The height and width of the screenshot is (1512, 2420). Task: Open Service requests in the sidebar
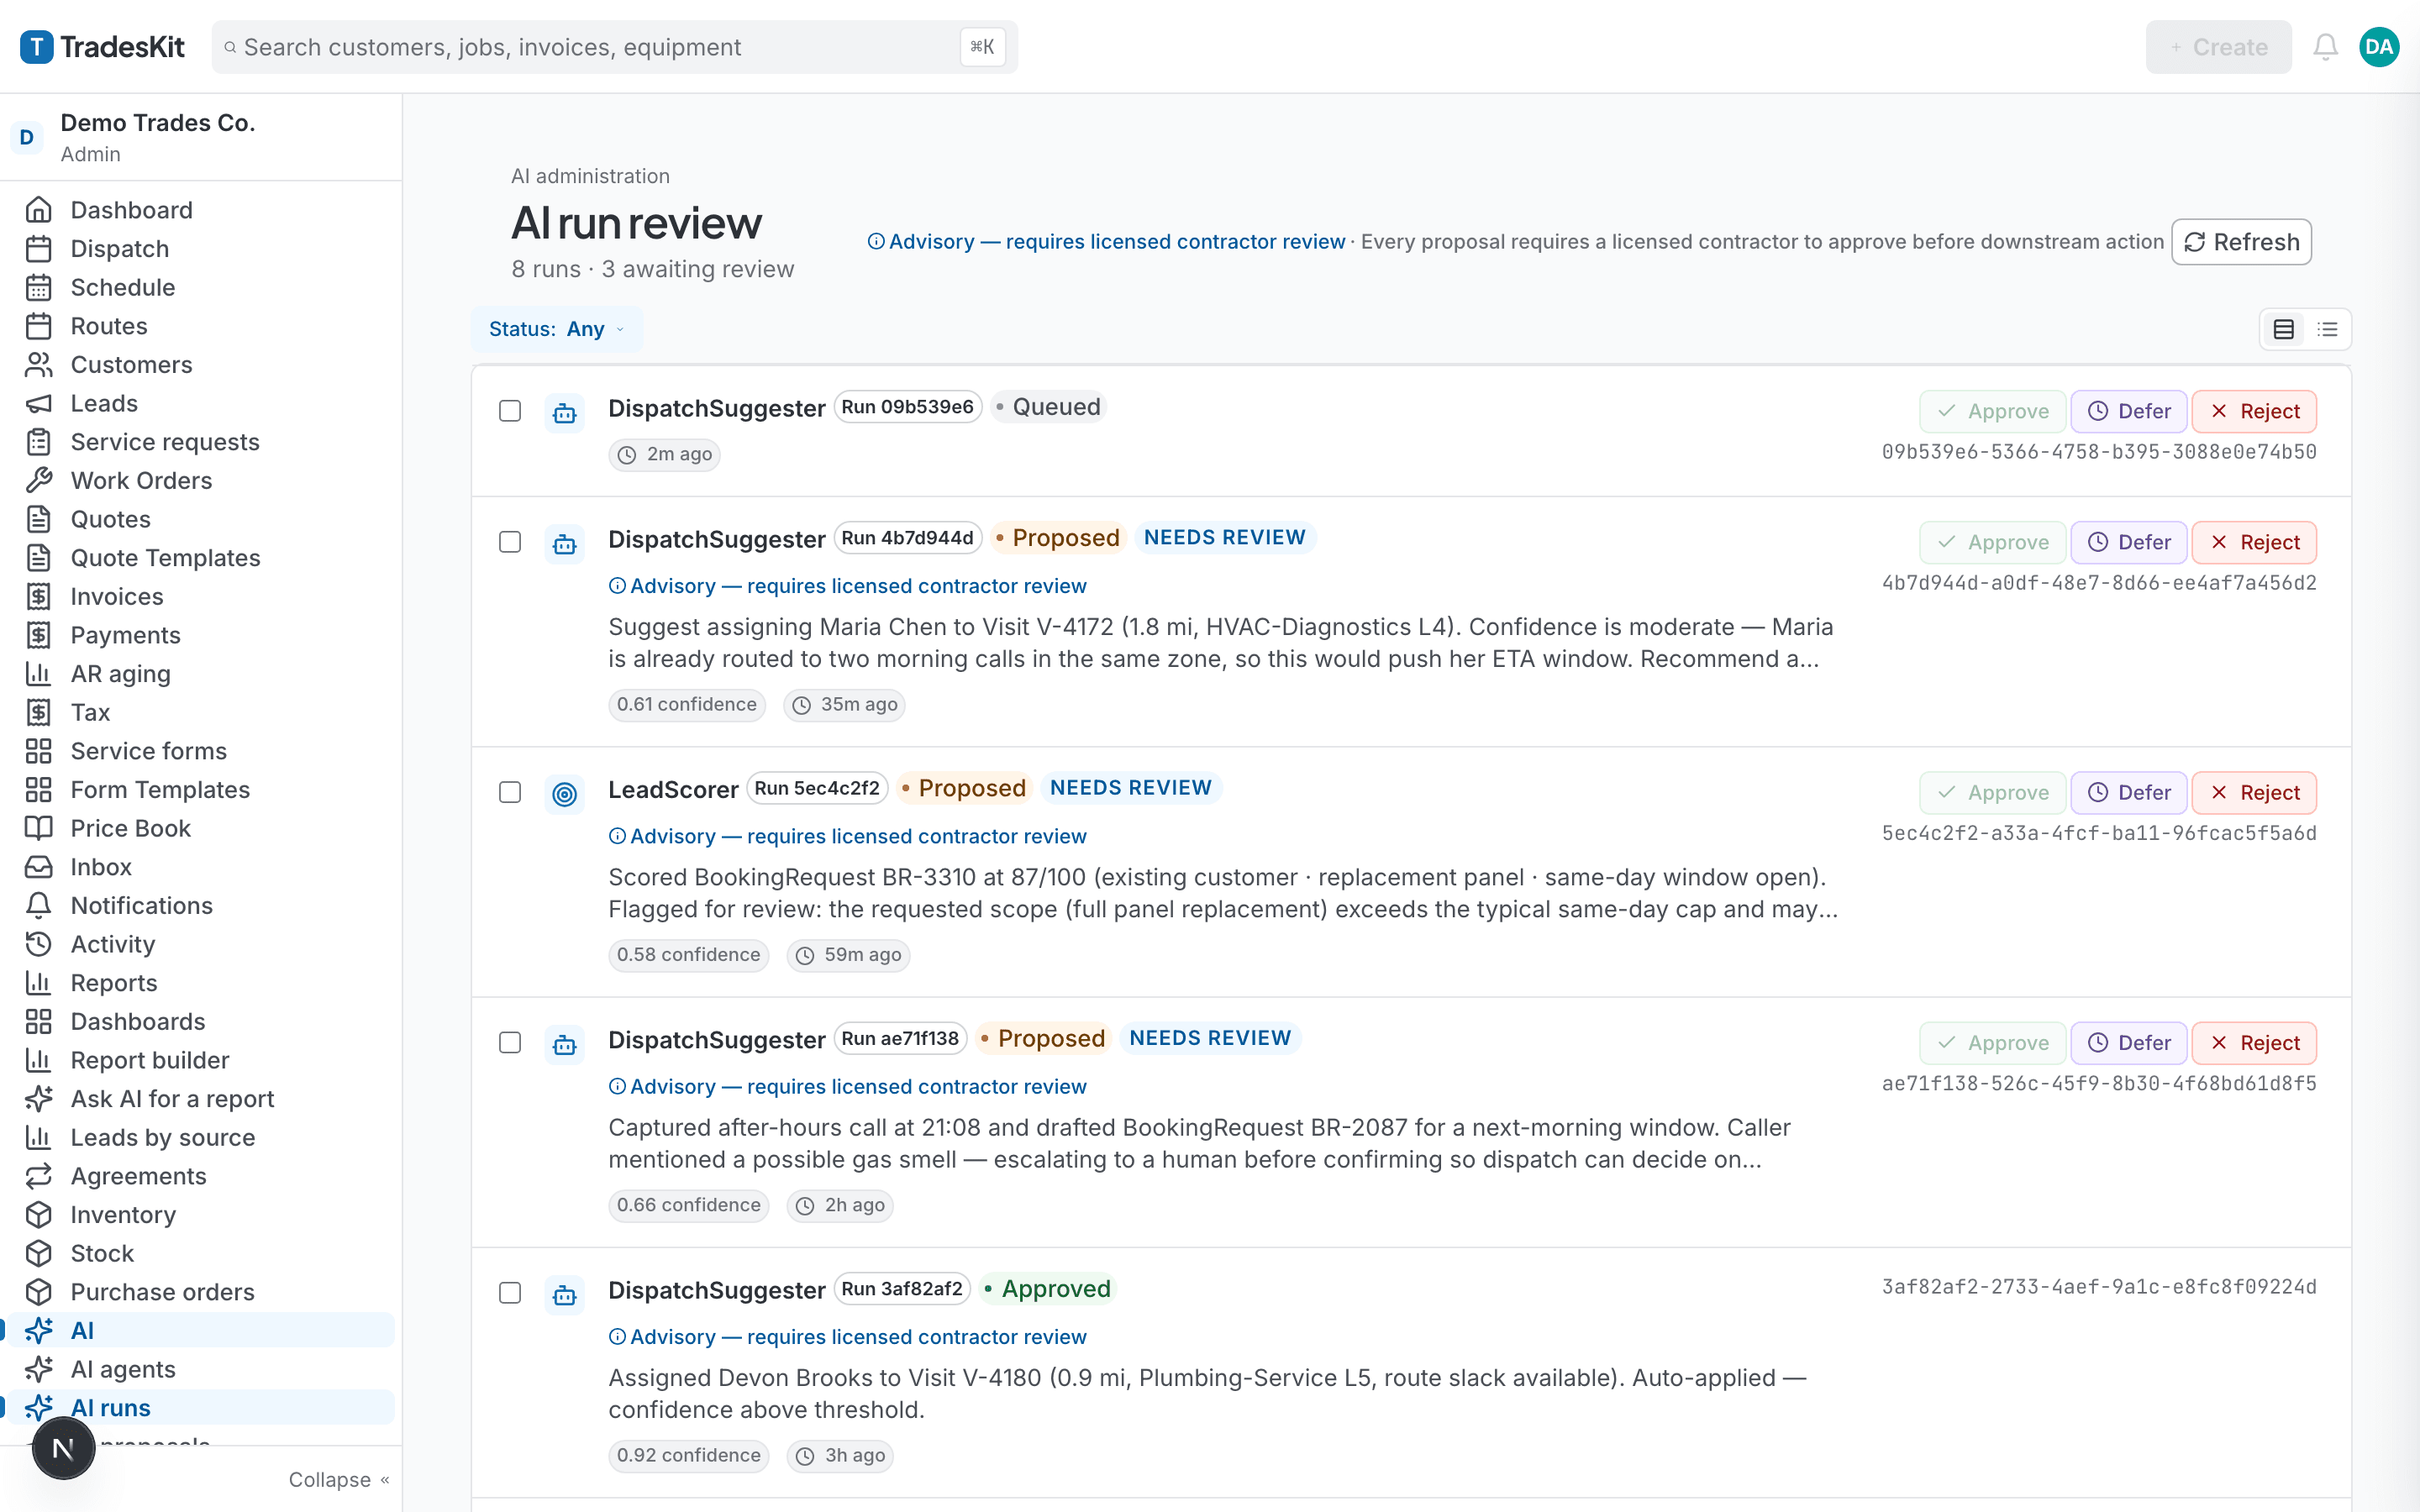(200, 442)
